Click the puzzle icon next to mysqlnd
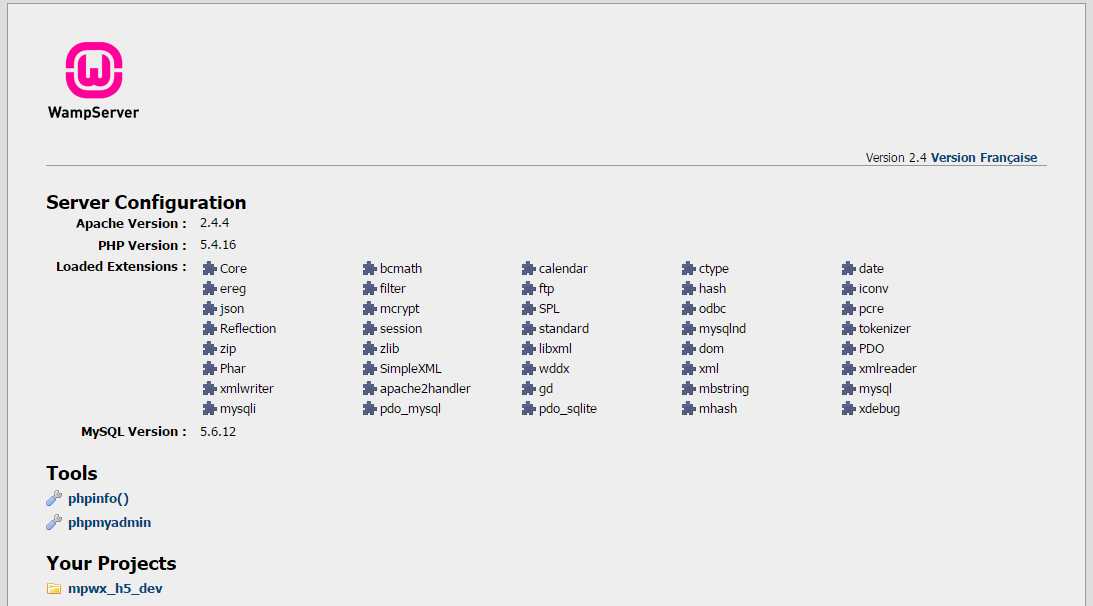The image size is (1093, 606). click(x=689, y=328)
